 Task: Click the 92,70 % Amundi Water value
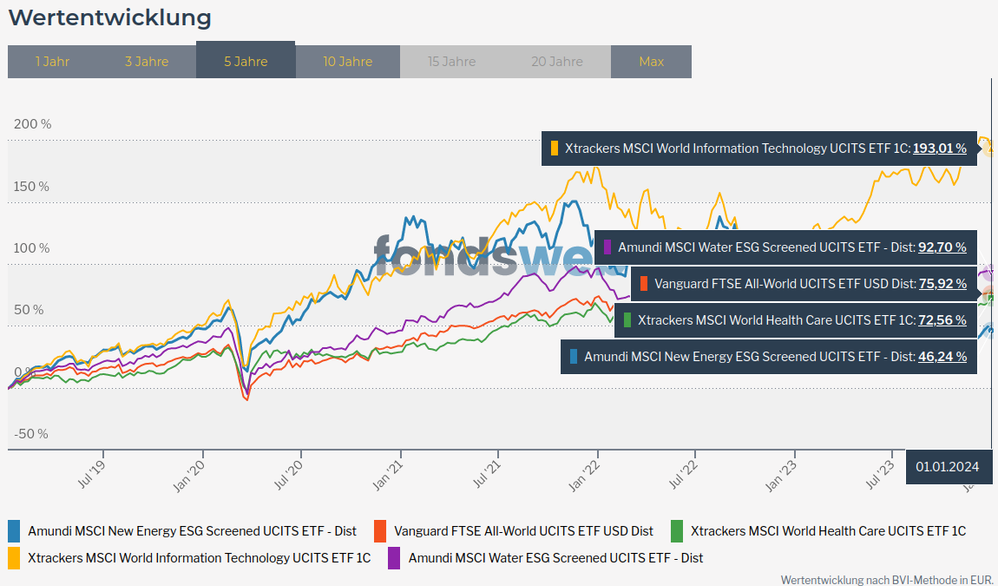[942, 246]
